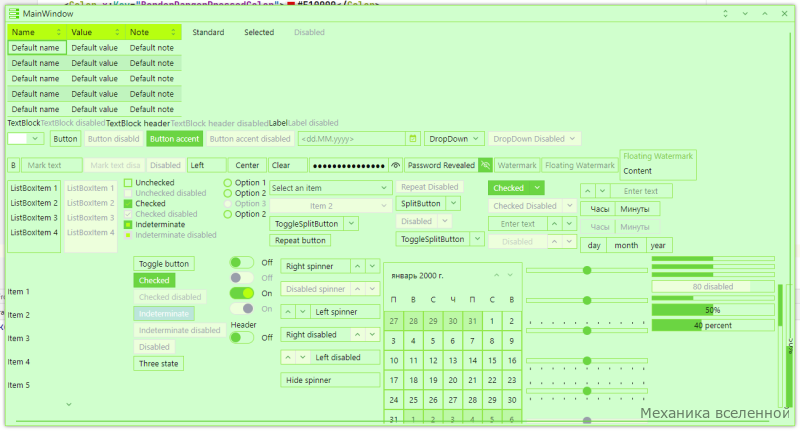
Task: Click the Repeat button
Action: point(300,240)
